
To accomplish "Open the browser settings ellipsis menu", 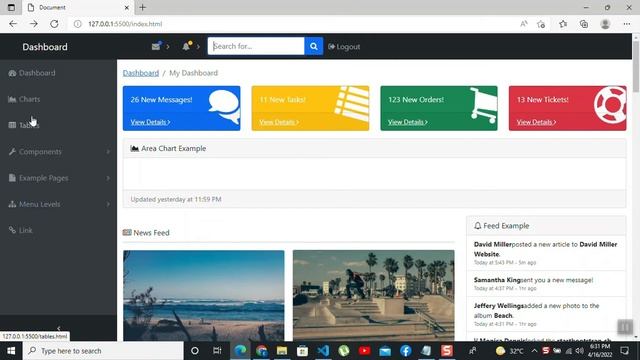I will tap(627, 24).
